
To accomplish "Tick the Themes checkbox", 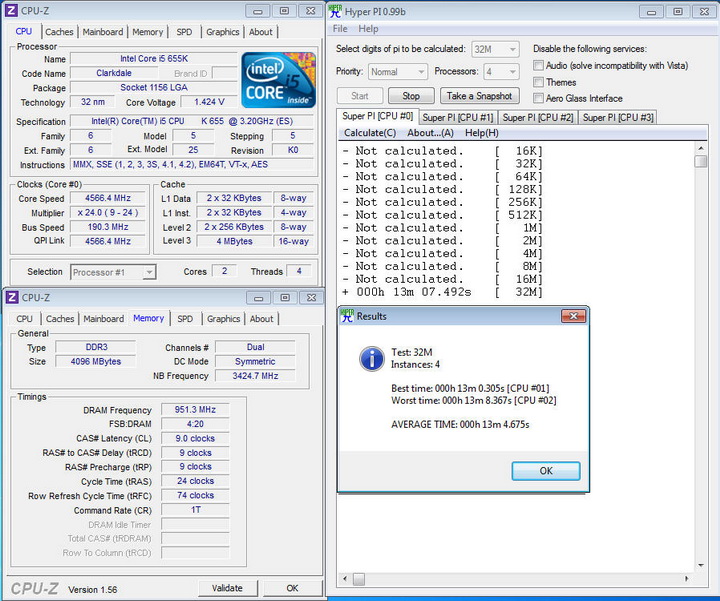I will (x=538, y=82).
